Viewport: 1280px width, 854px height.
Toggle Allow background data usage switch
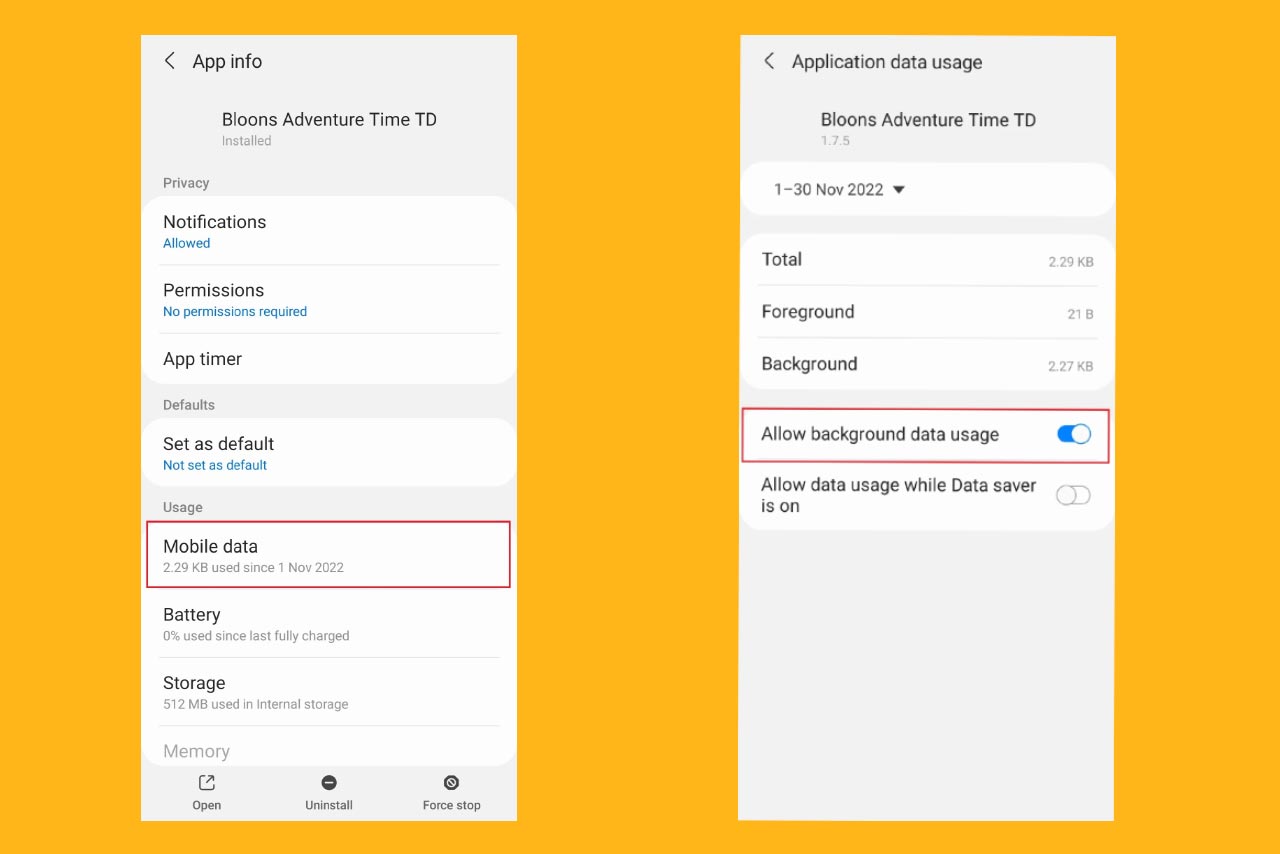coord(1074,435)
